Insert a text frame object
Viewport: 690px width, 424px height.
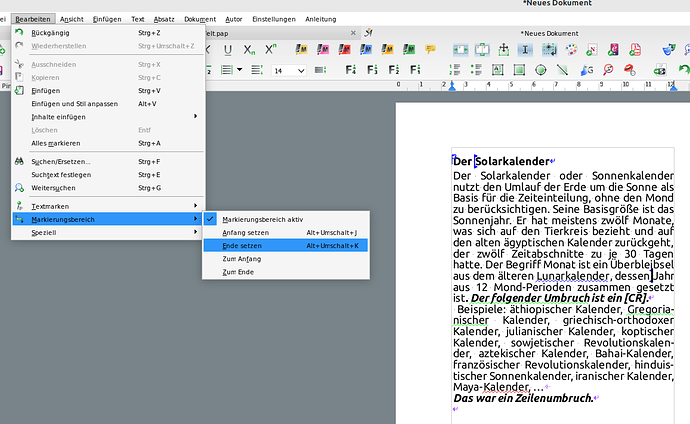497,69
